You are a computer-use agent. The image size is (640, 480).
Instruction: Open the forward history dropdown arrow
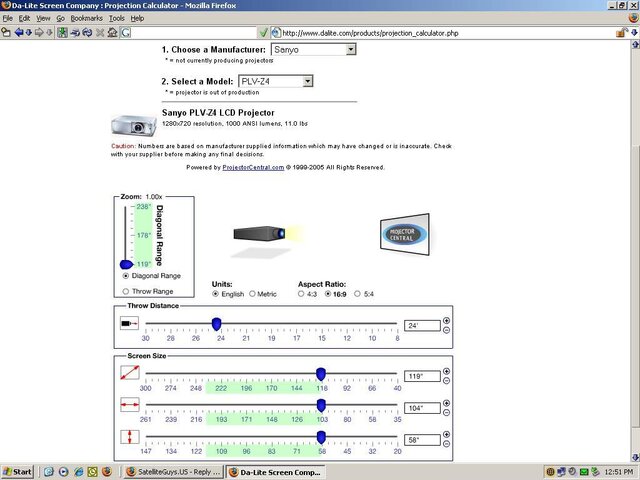pos(49,33)
